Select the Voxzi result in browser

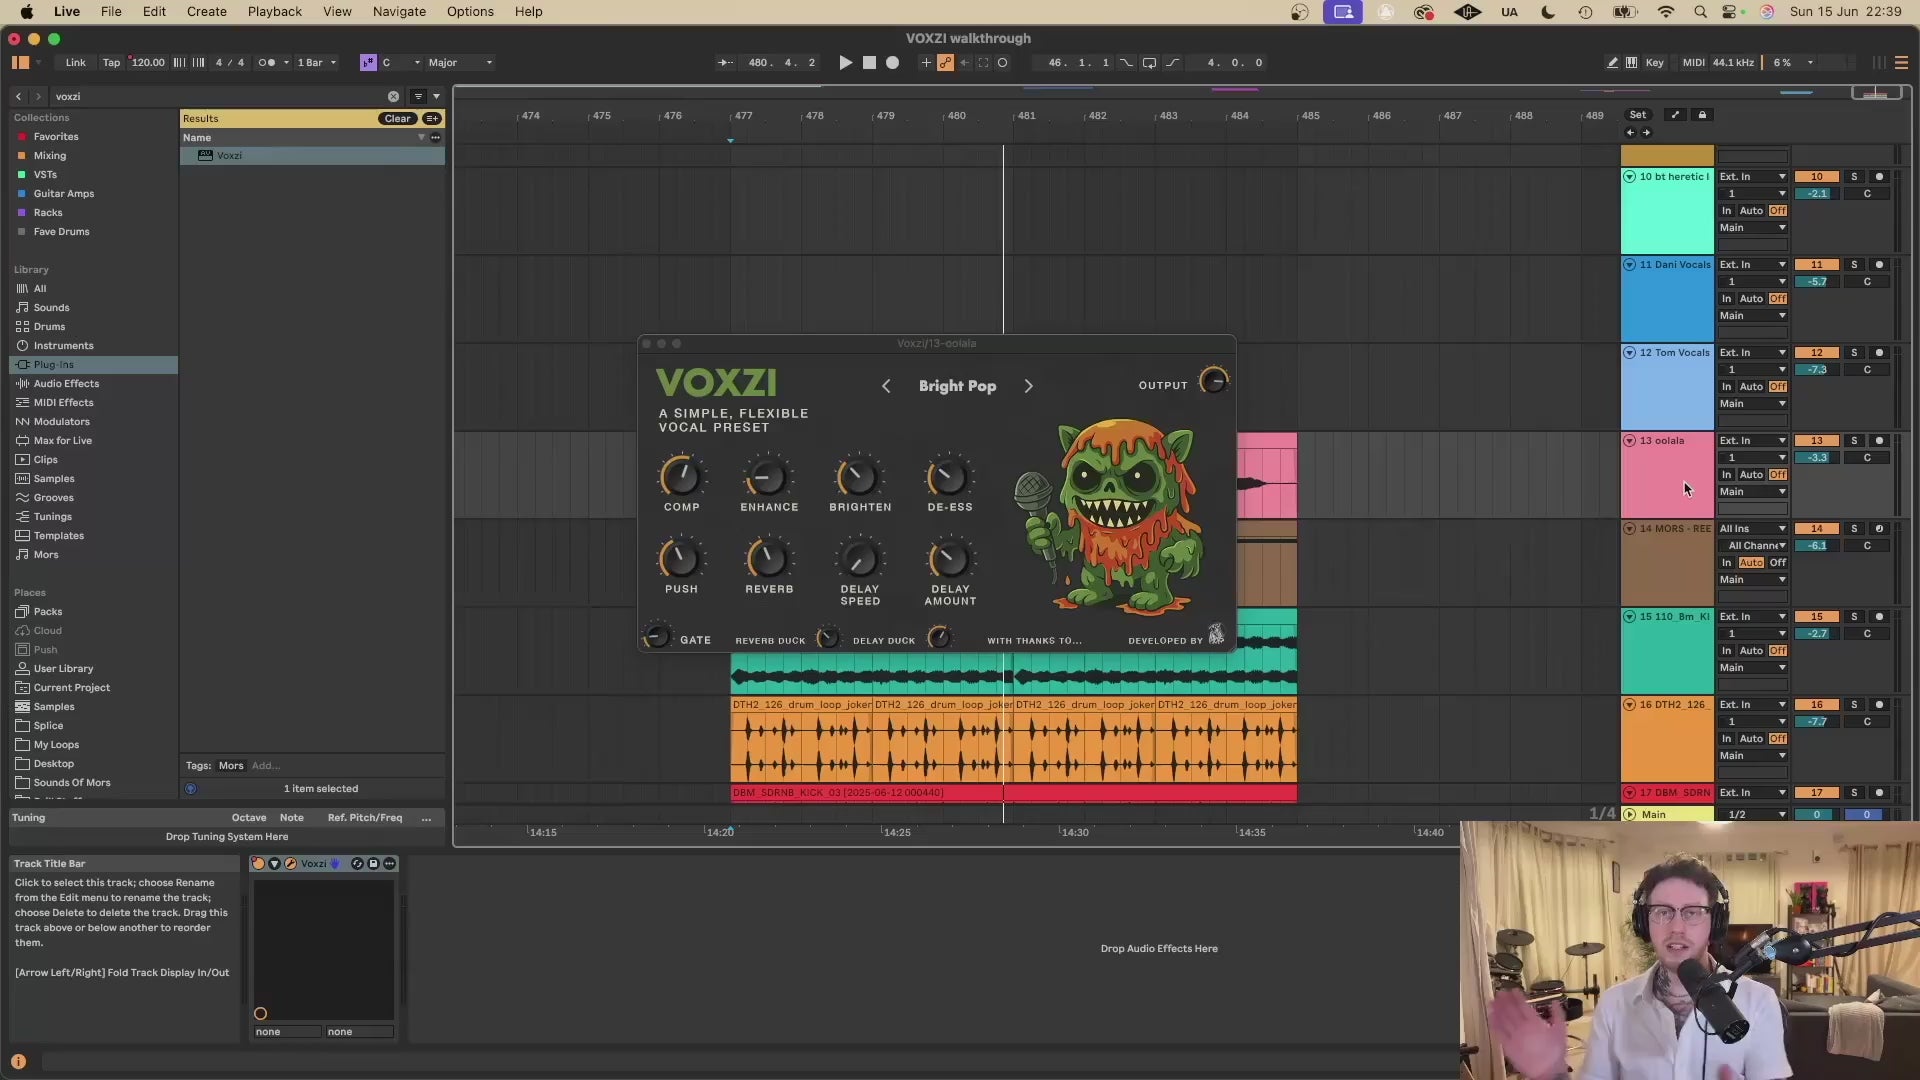click(312, 155)
